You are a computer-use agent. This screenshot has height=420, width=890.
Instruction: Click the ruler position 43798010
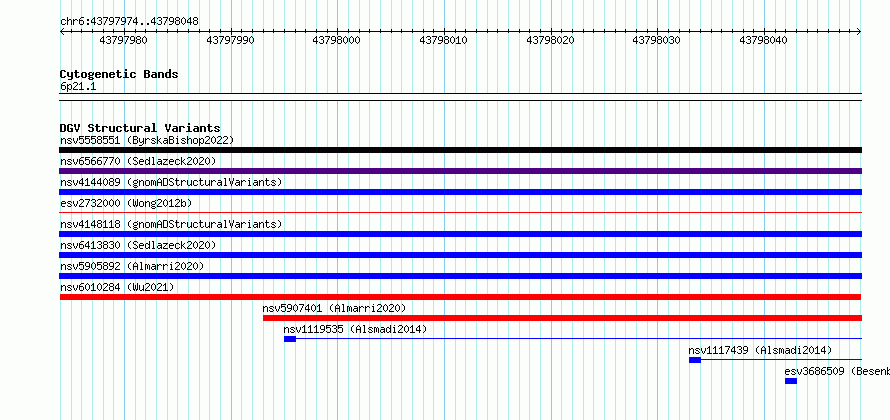click(443, 40)
